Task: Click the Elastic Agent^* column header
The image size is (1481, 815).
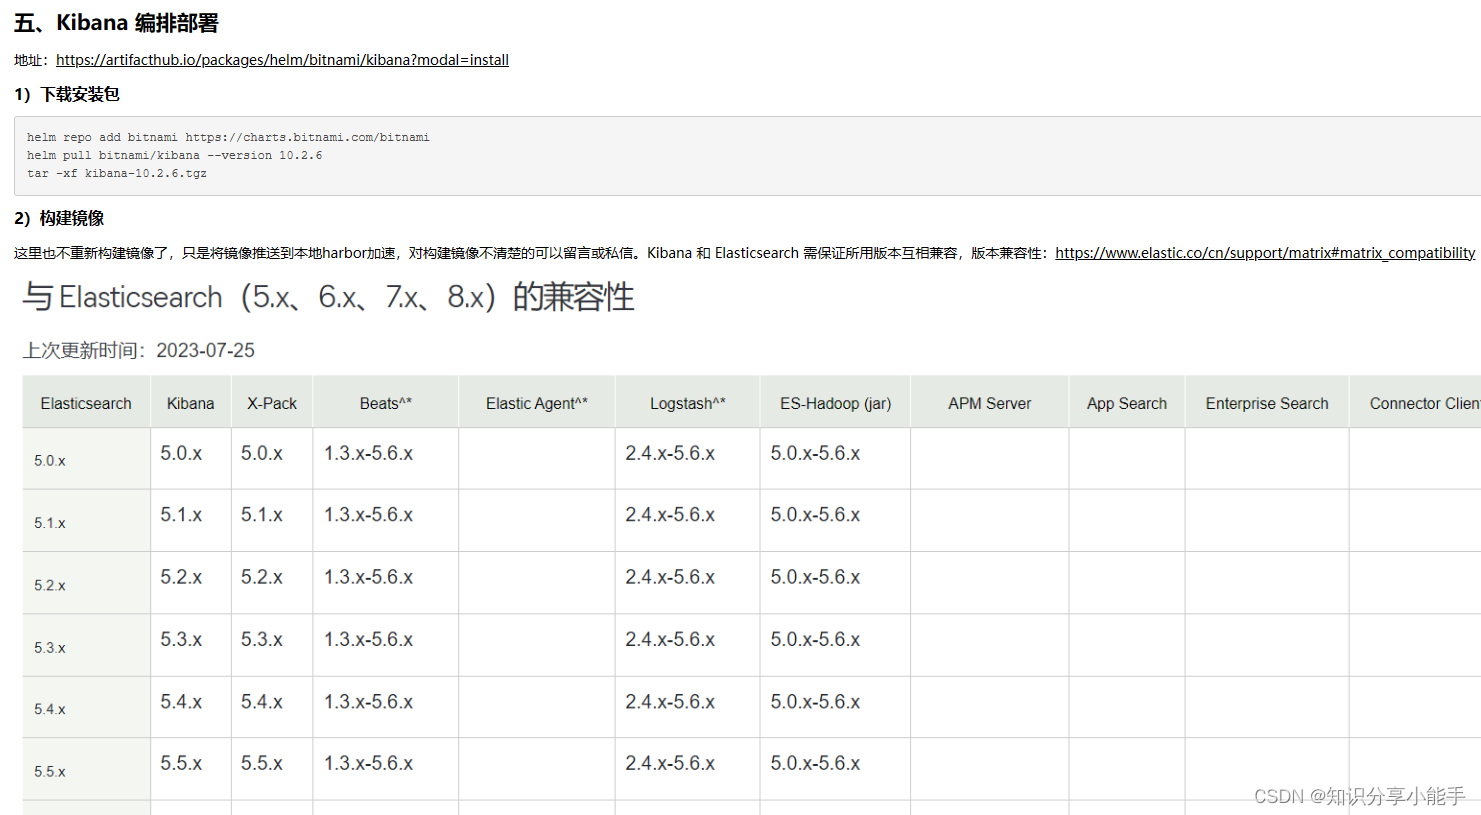Action: click(537, 403)
